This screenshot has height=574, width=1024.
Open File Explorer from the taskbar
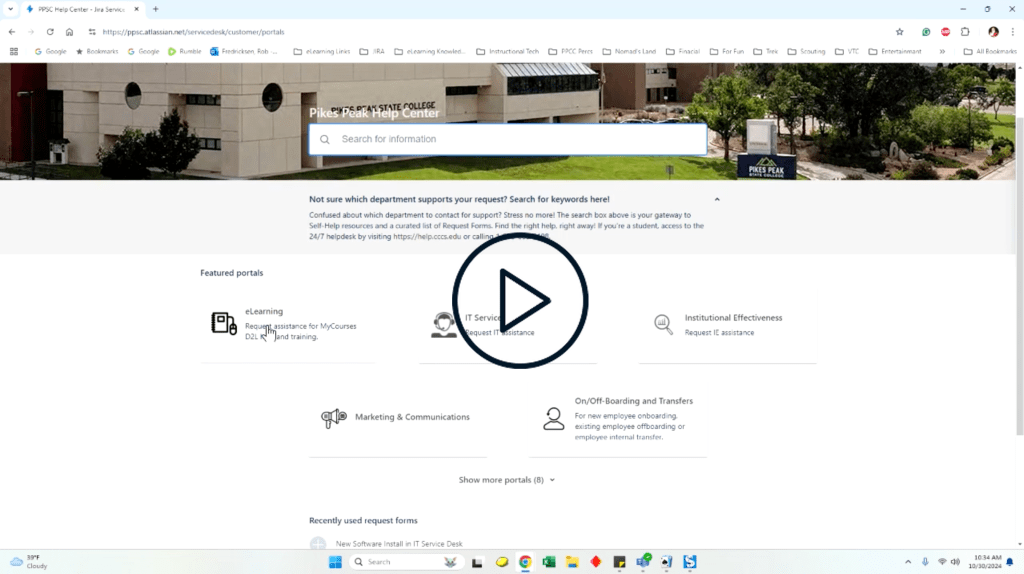pyautogui.click(x=572, y=562)
